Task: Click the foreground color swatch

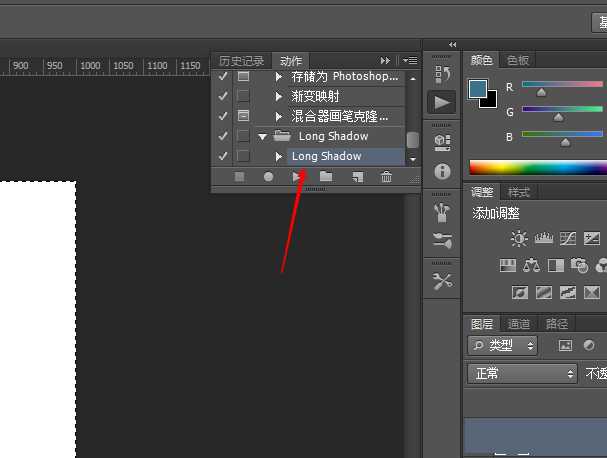Action: 479,90
